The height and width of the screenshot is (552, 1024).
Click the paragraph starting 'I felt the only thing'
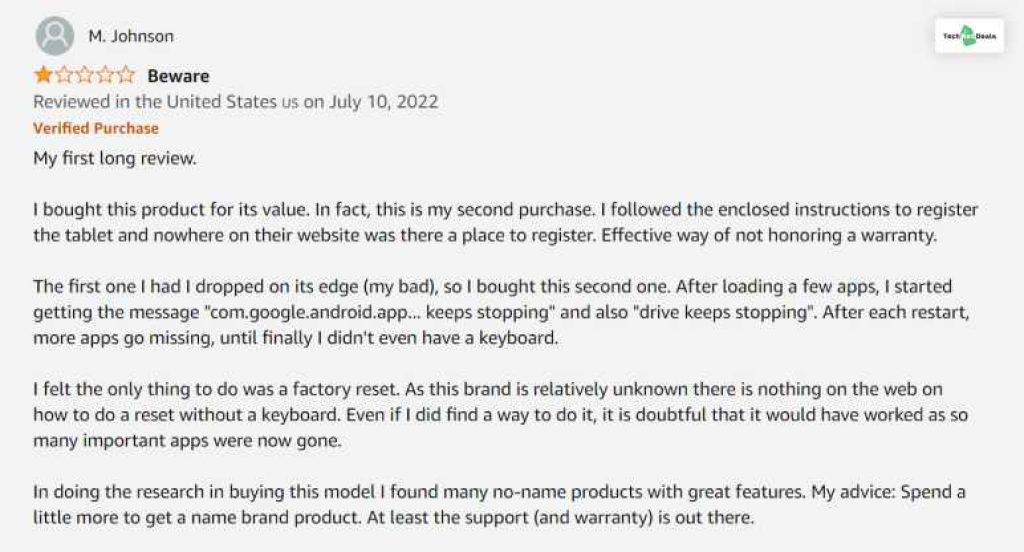point(501,415)
